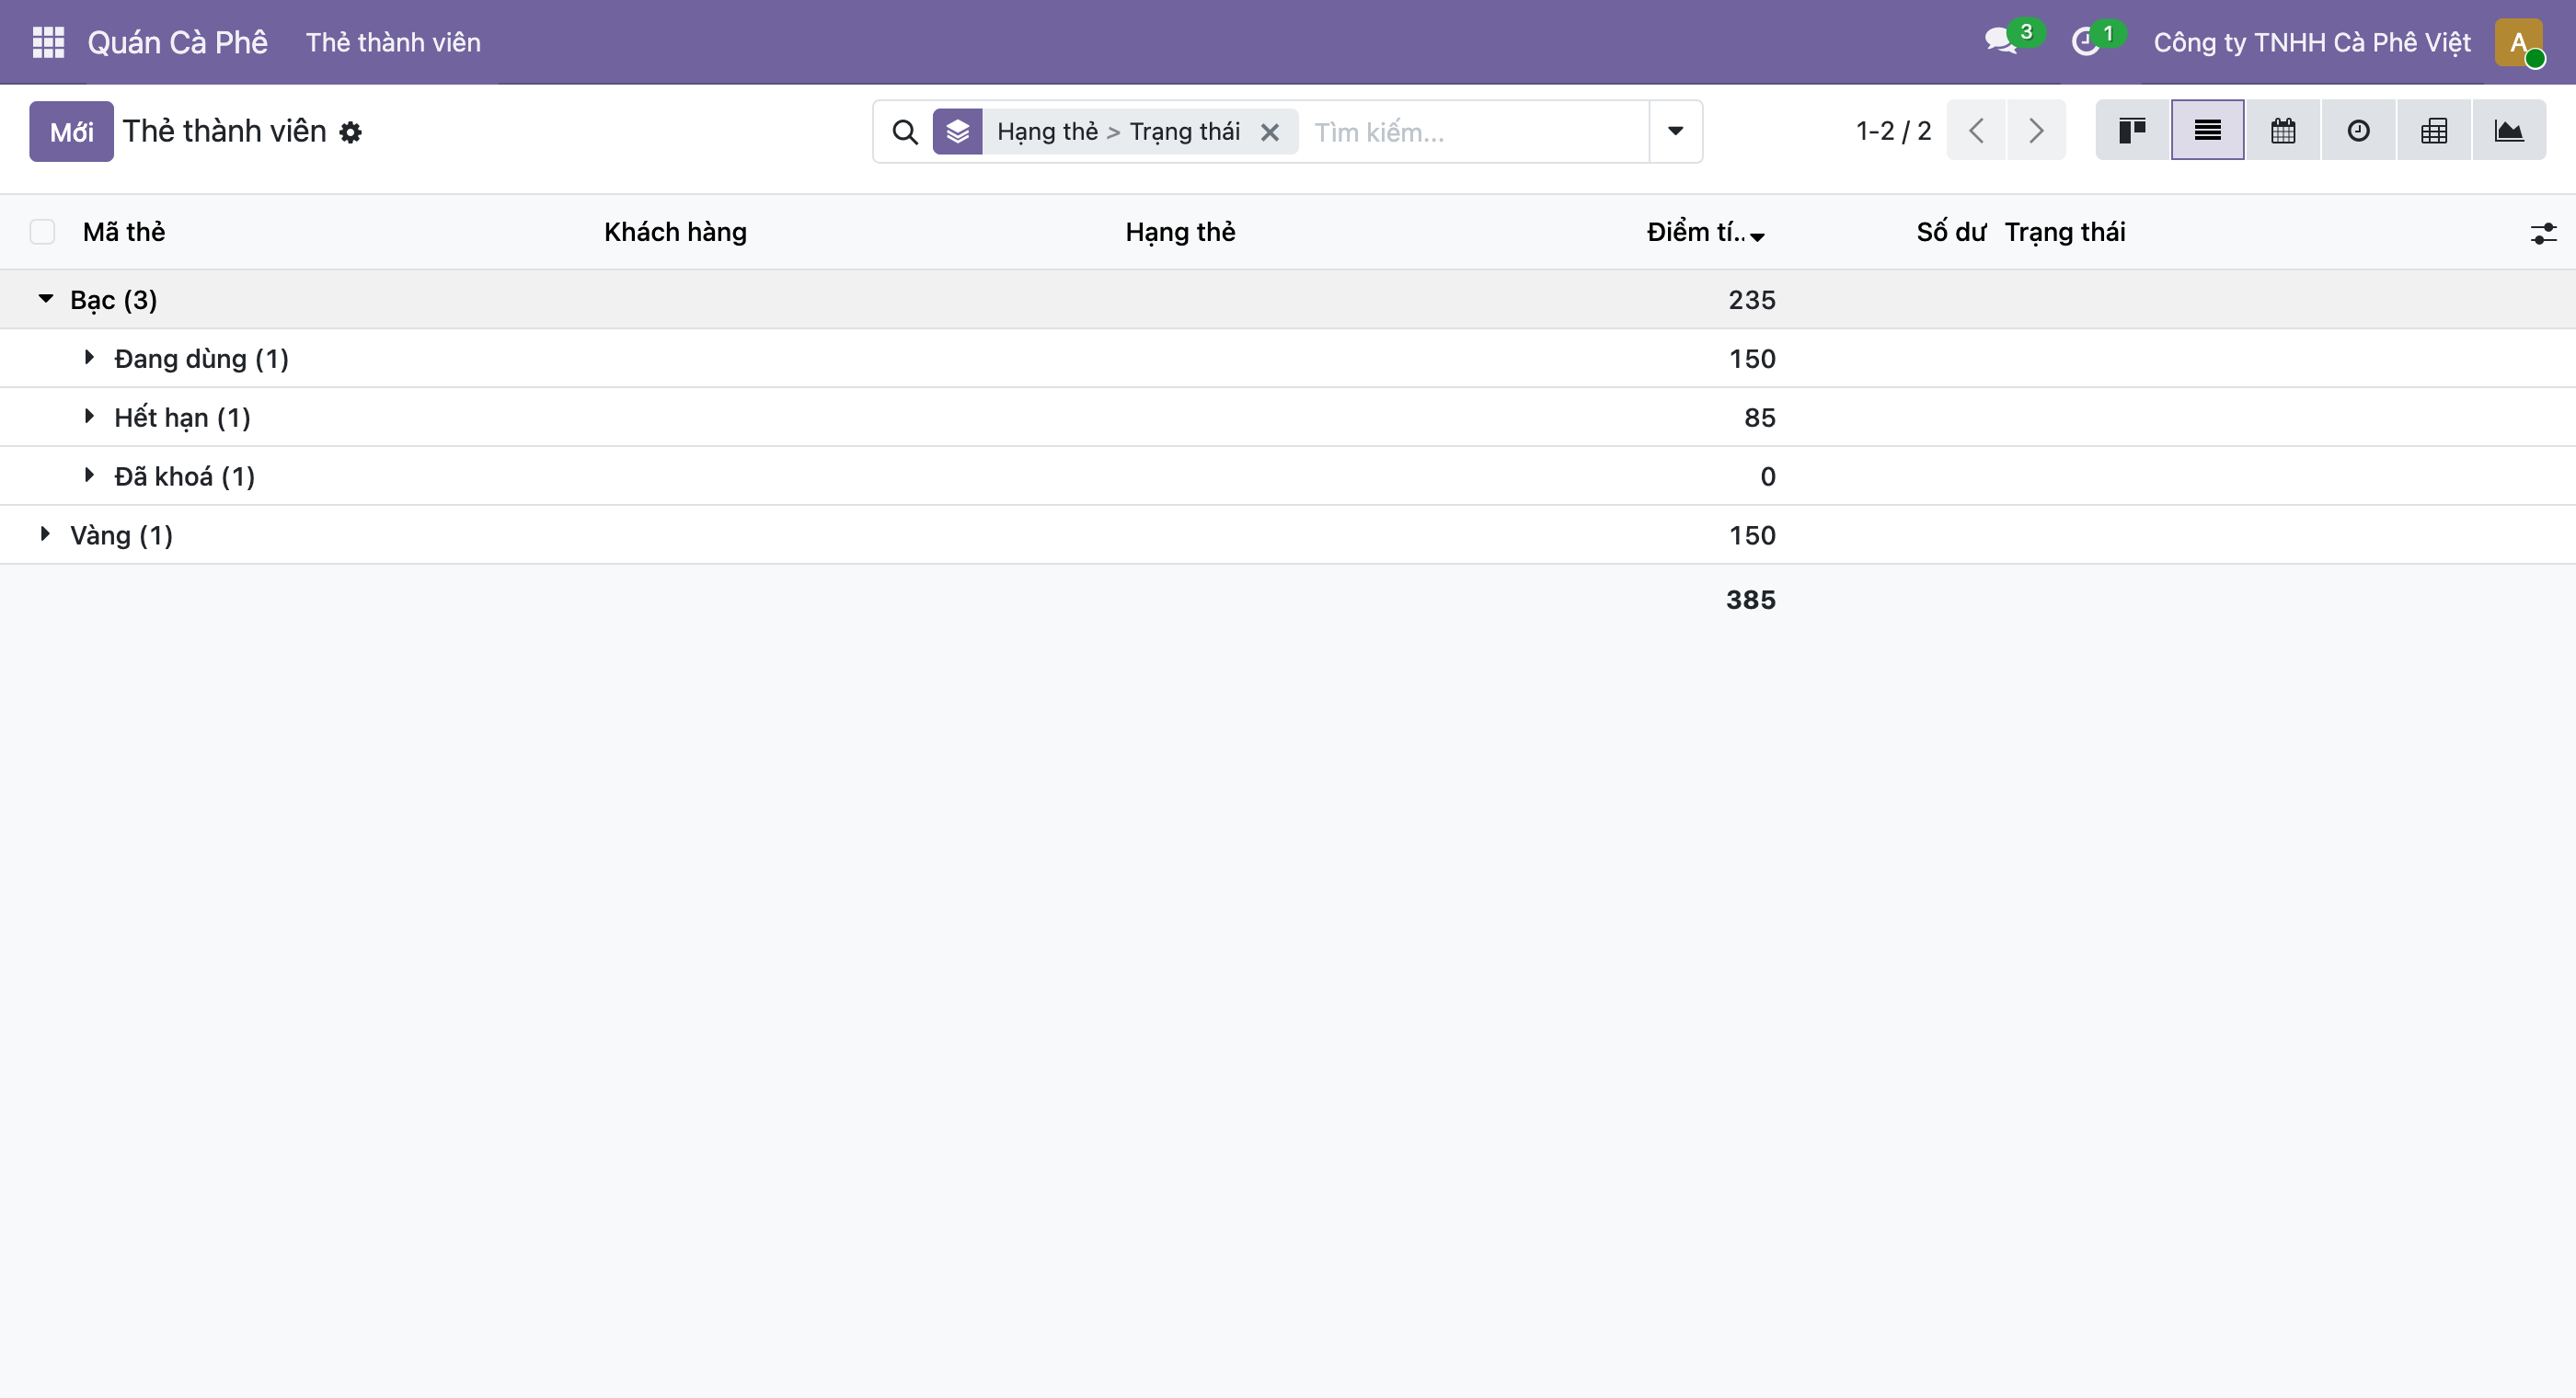Click the 0 value in Đã khoá row
The image size is (2576, 1398).
[1768, 476]
